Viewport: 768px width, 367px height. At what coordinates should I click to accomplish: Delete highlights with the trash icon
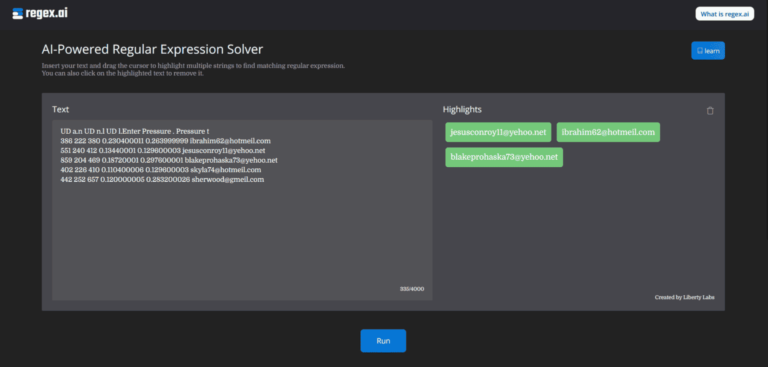[710, 111]
